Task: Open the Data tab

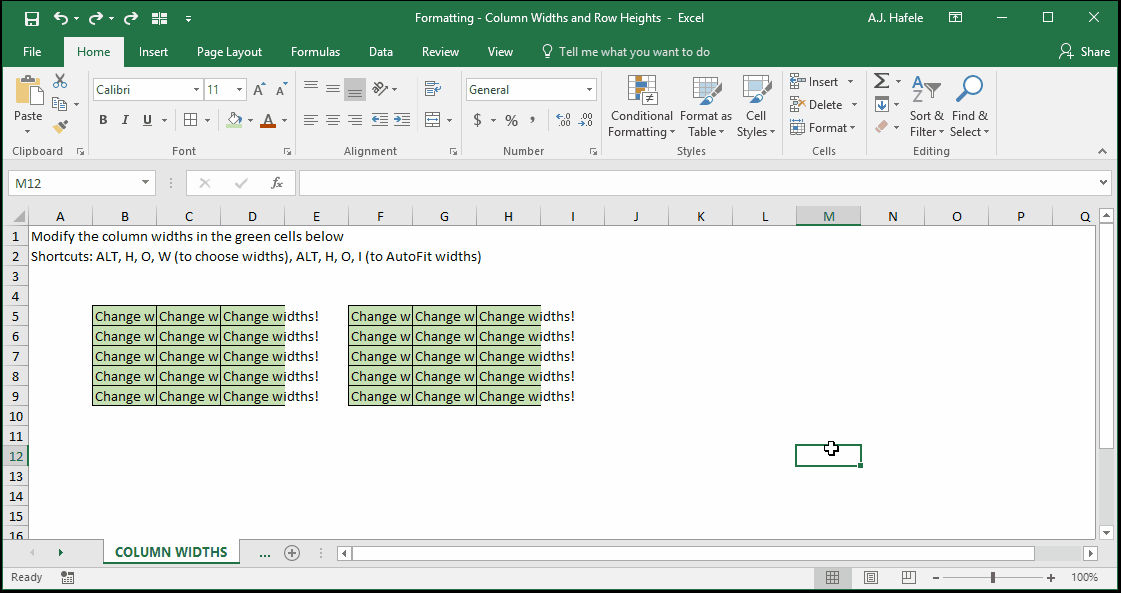Action: click(381, 52)
